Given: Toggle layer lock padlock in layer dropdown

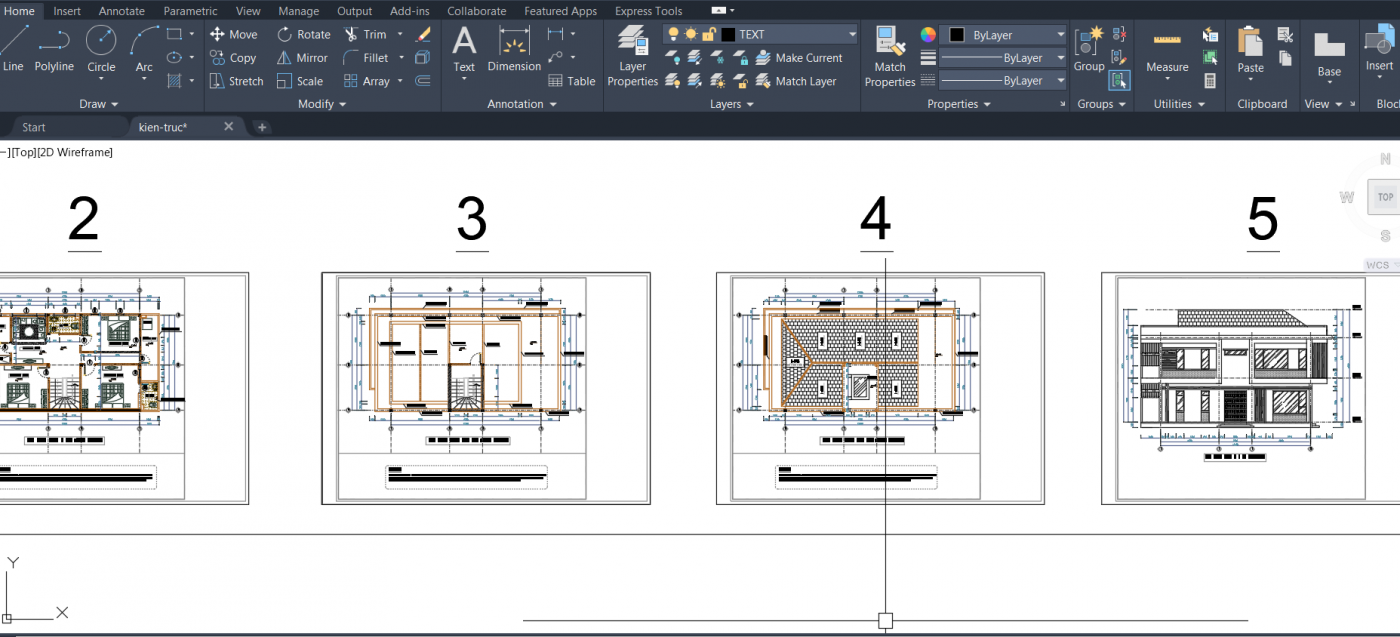Looking at the screenshot, I should (x=709, y=34).
